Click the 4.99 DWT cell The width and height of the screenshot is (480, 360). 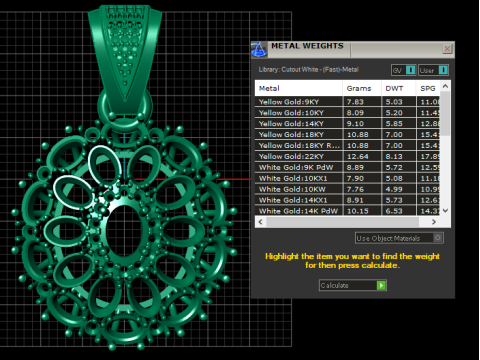click(x=399, y=189)
